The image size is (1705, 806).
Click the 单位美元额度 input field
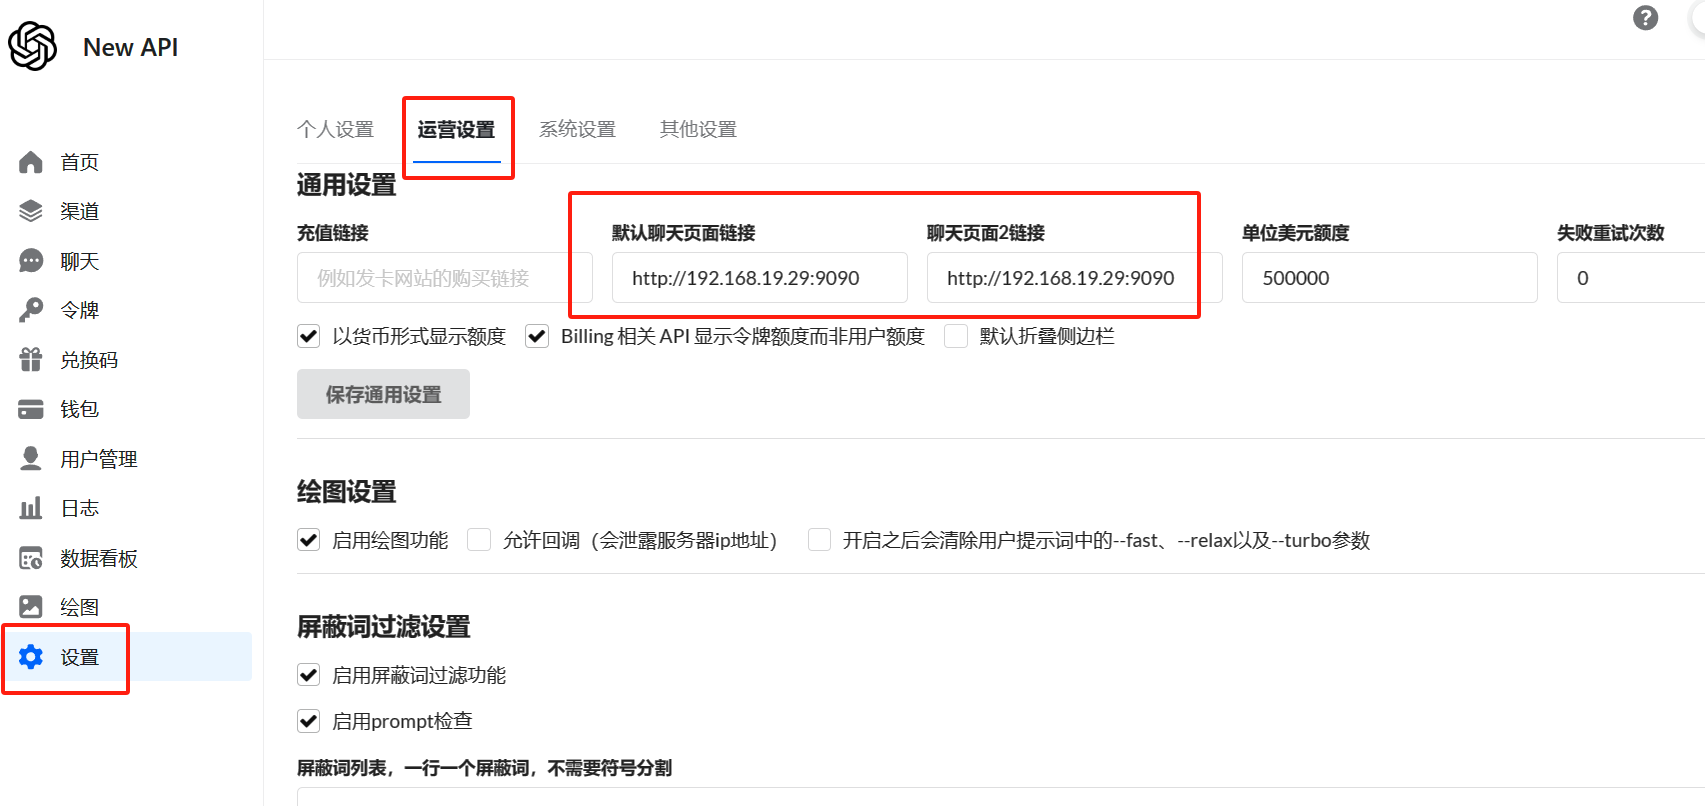click(x=1390, y=278)
